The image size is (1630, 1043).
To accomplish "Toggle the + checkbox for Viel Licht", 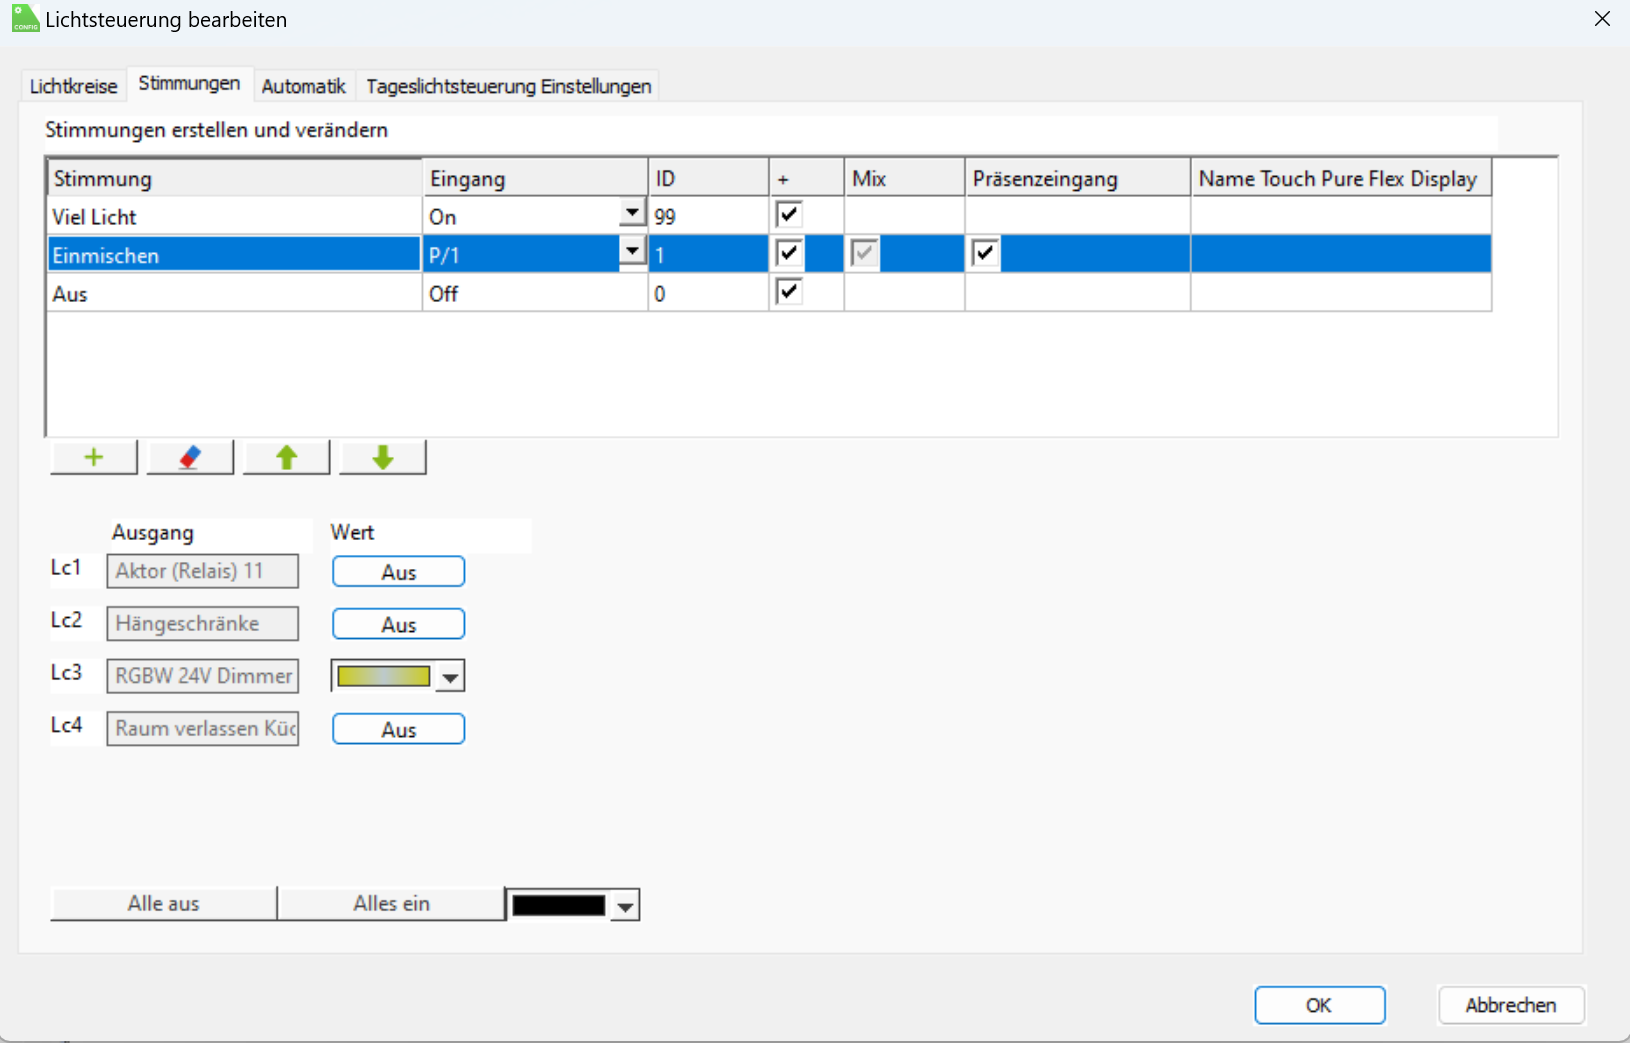I will tap(789, 215).
